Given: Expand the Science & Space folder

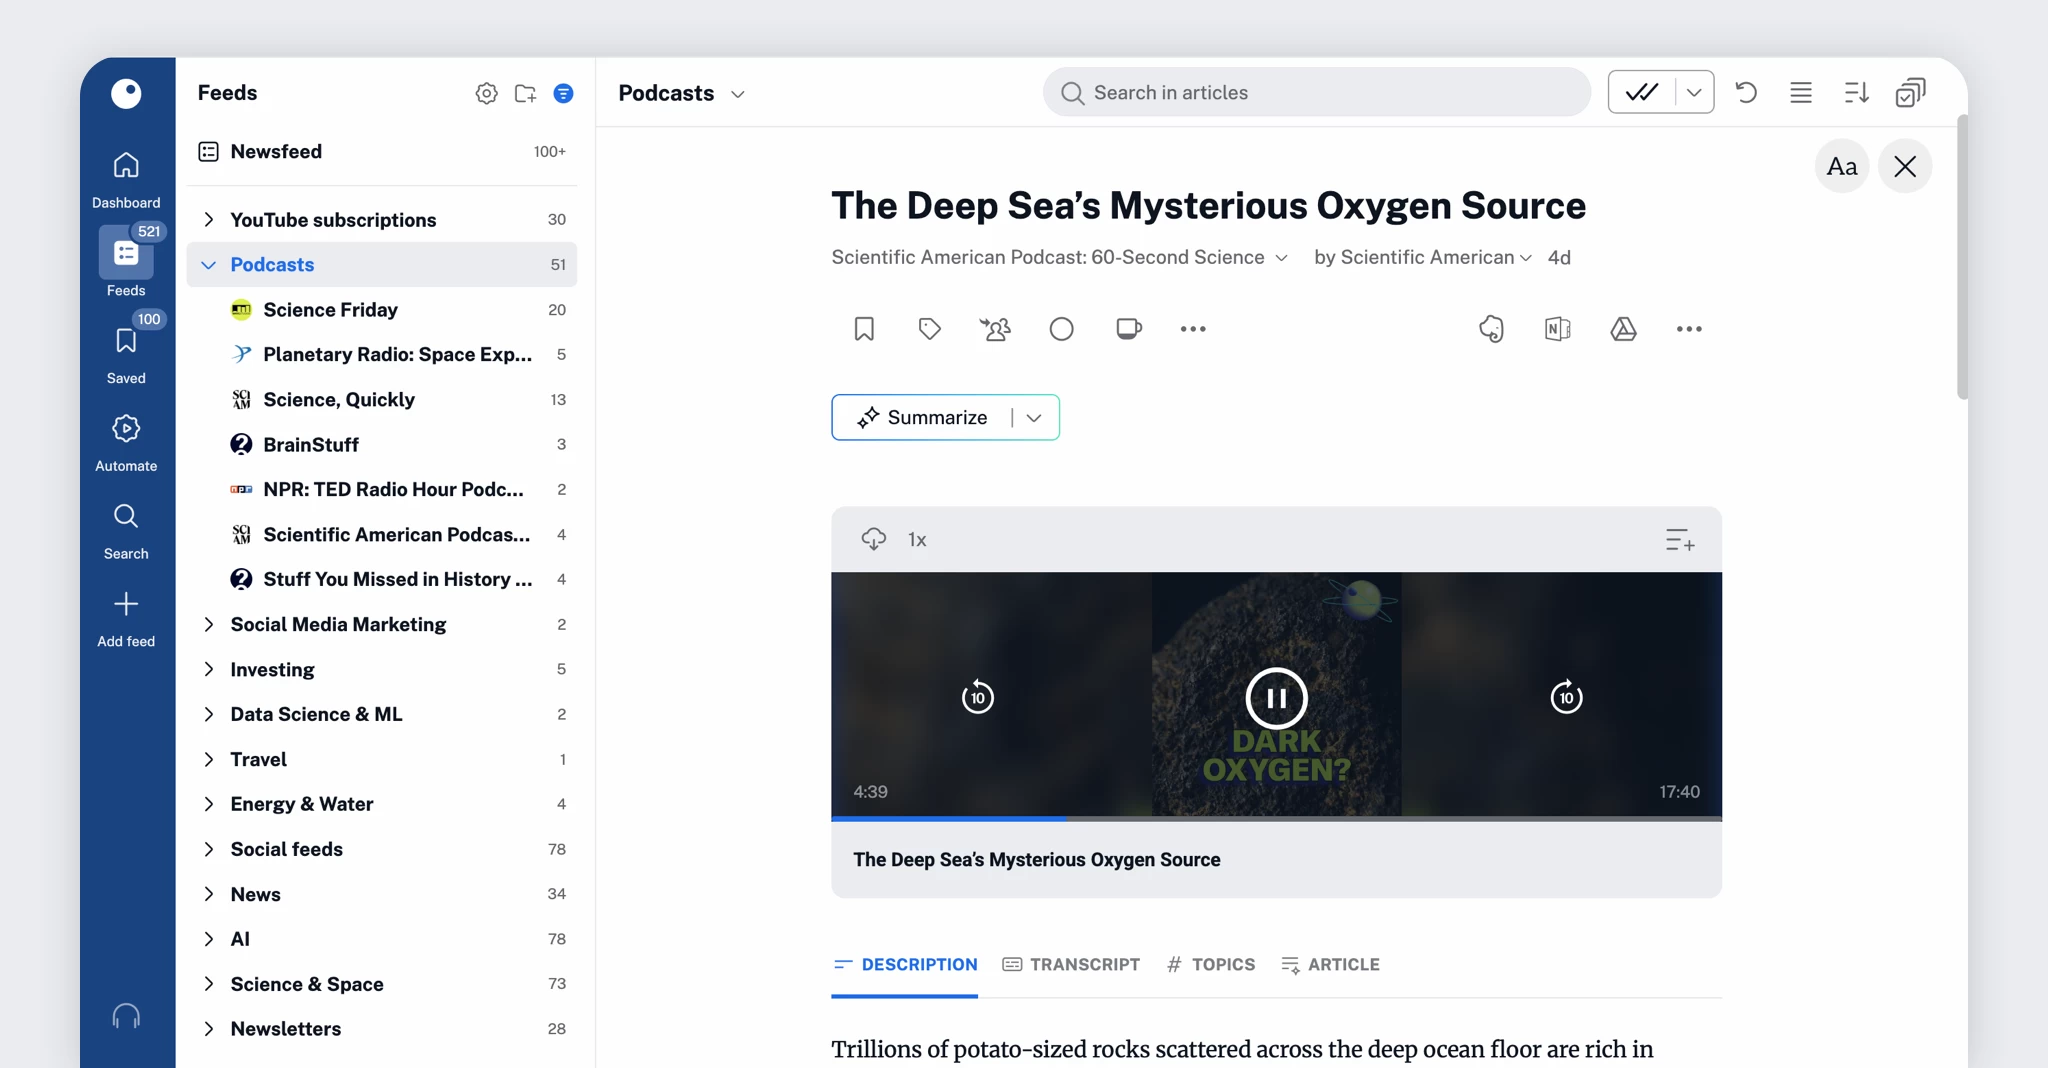Looking at the screenshot, I should click(x=208, y=984).
